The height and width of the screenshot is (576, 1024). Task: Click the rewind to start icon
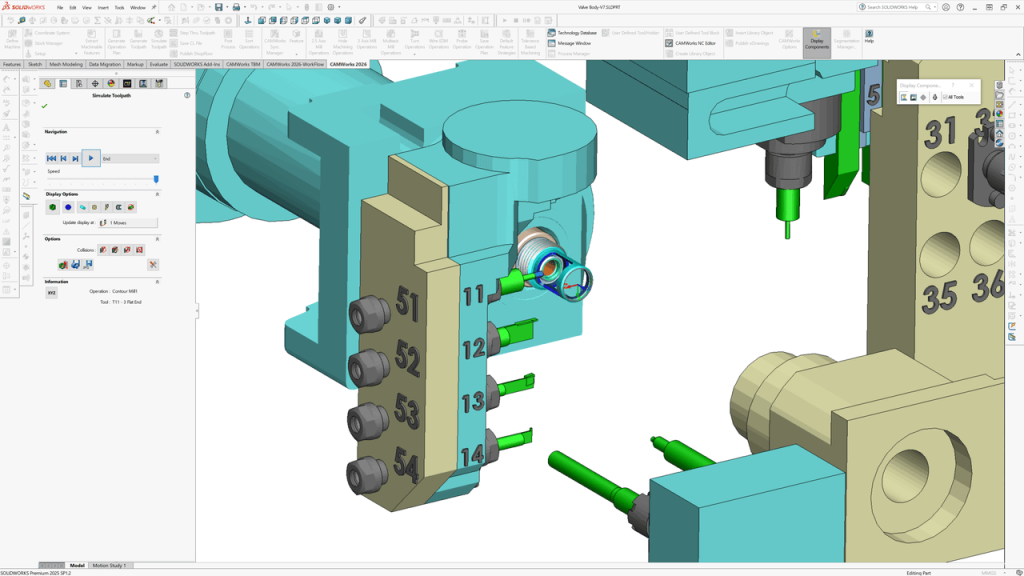pyautogui.click(x=51, y=158)
